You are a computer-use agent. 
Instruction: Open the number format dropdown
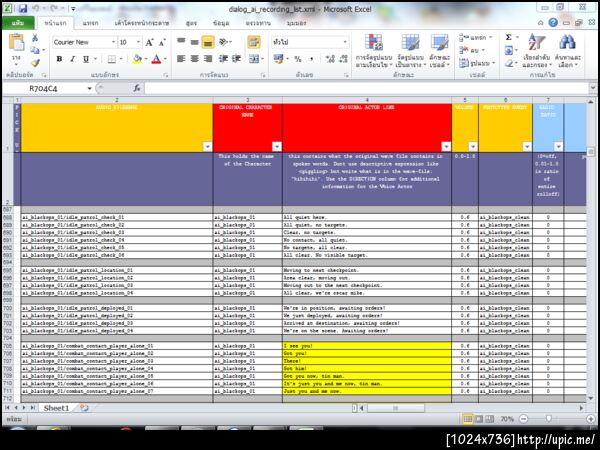pyautogui.click(x=345, y=42)
